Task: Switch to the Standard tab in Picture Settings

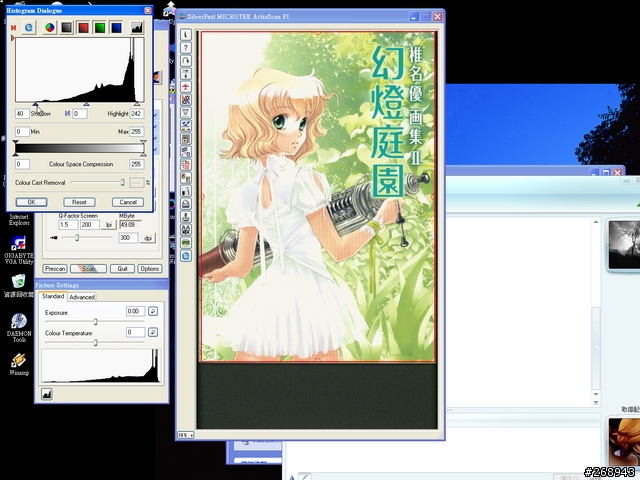Action: [x=53, y=296]
